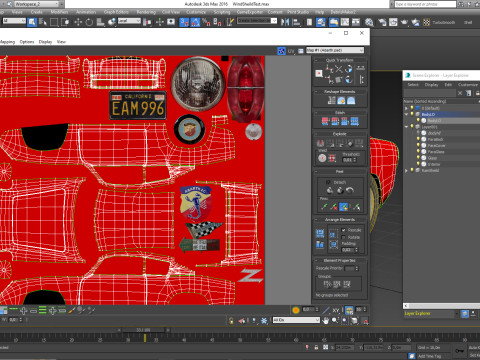The width and height of the screenshot is (480, 360).
Task: Click the Straighten Selection icon in Reshape Elements
Action: 332,100
